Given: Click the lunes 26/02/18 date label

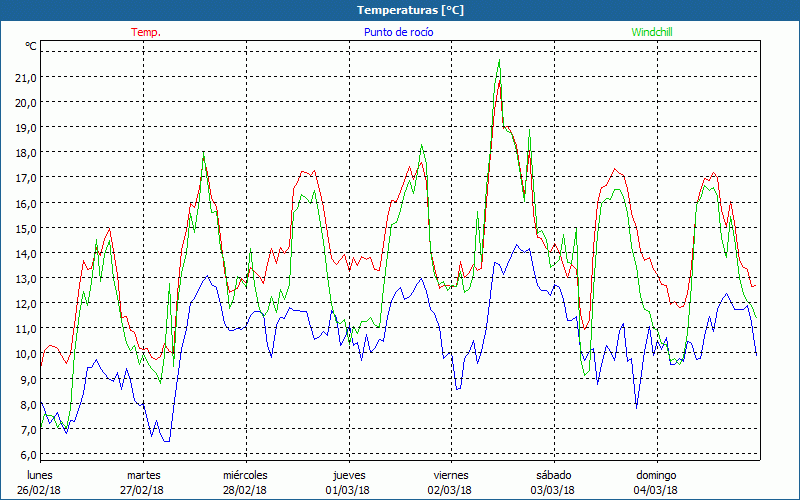Looking at the screenshot, I should tap(40, 482).
